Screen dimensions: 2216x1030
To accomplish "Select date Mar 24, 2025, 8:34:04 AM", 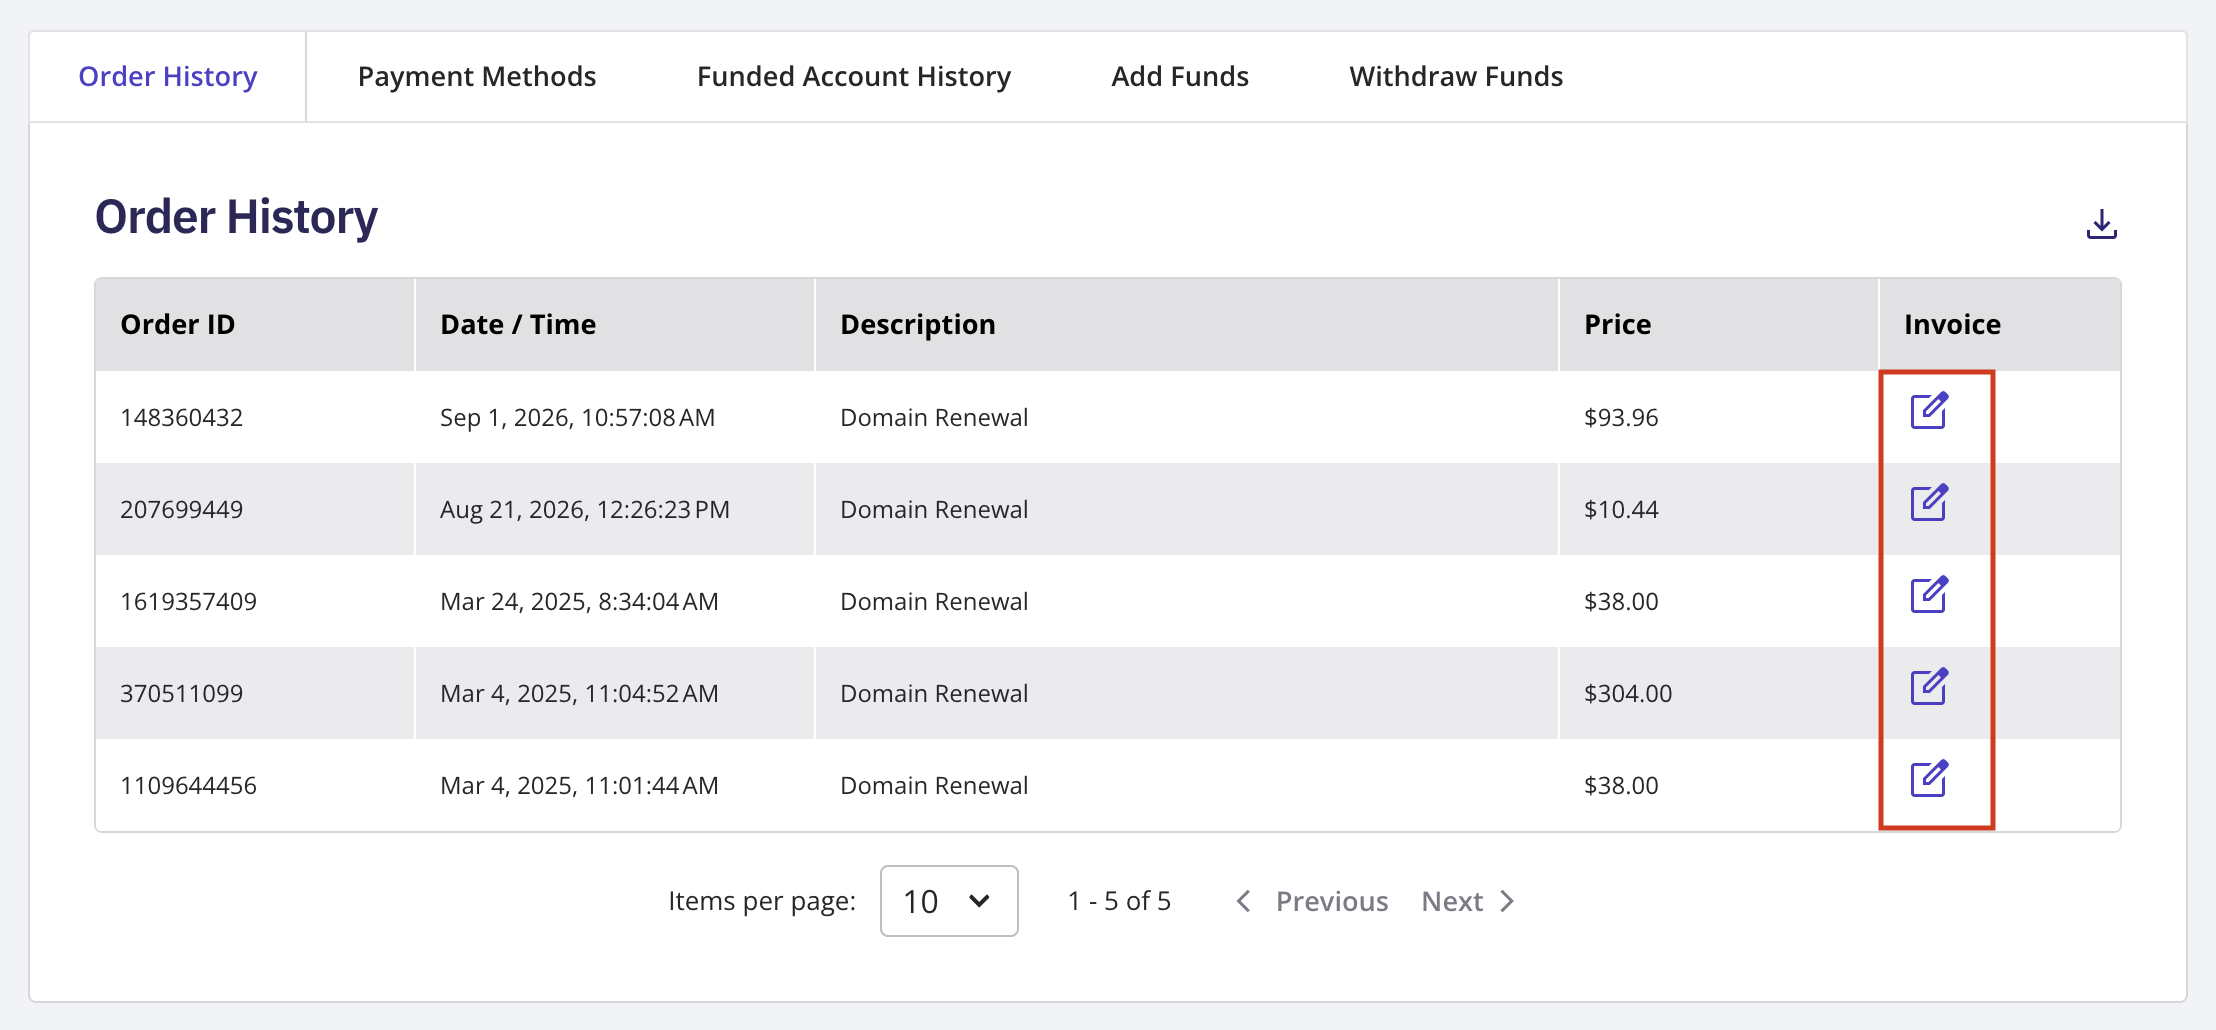I will click(x=580, y=601).
